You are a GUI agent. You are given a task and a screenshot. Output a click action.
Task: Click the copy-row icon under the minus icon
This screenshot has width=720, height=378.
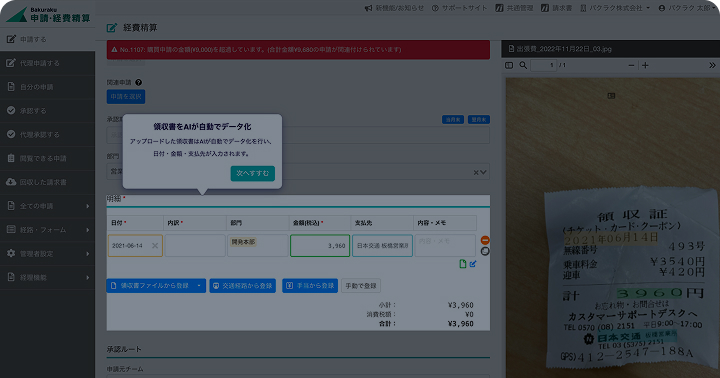point(485,251)
